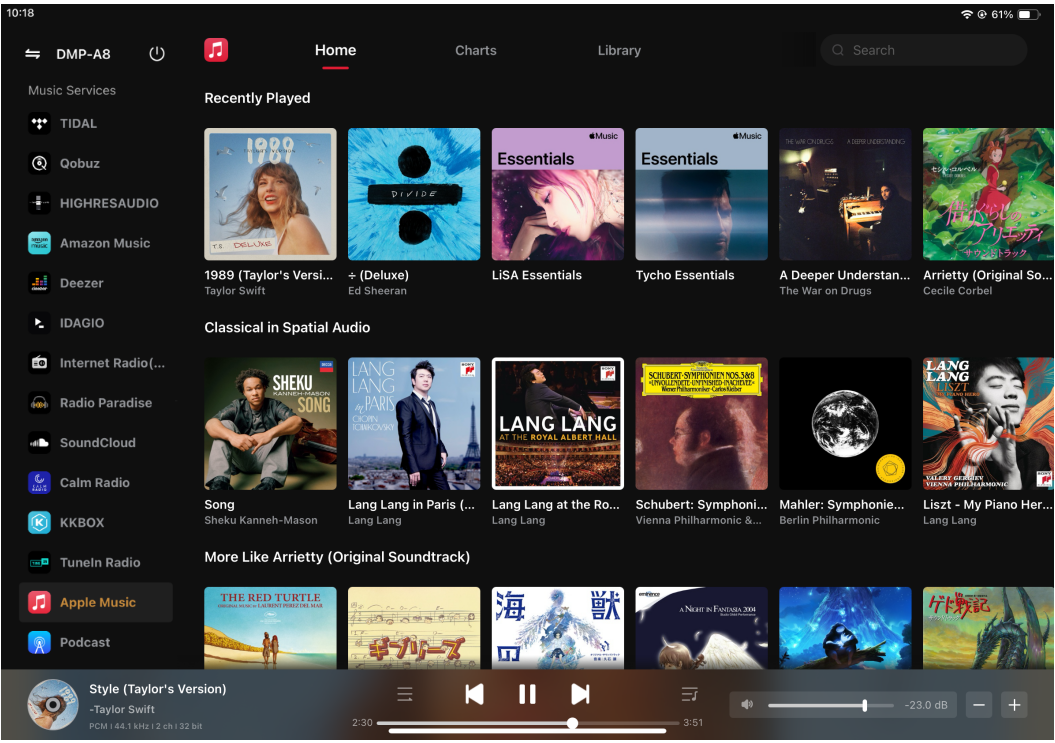Decrease volume with minus button
Screen dimensions: 1055x743
[979, 705]
